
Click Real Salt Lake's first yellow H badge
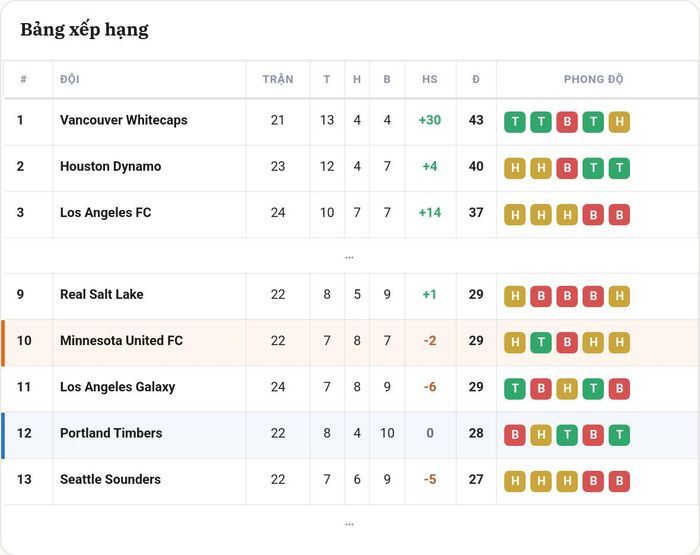tap(515, 296)
